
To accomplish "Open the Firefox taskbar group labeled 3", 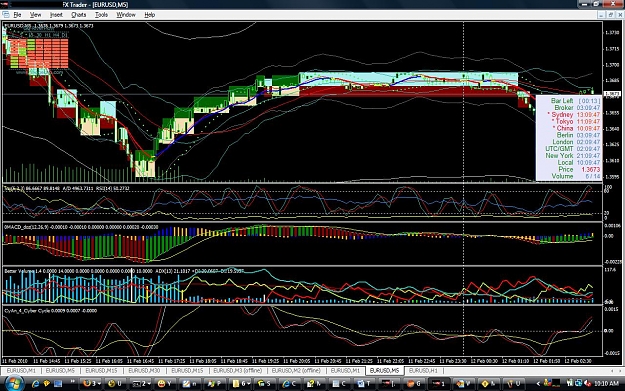I will point(91,383).
